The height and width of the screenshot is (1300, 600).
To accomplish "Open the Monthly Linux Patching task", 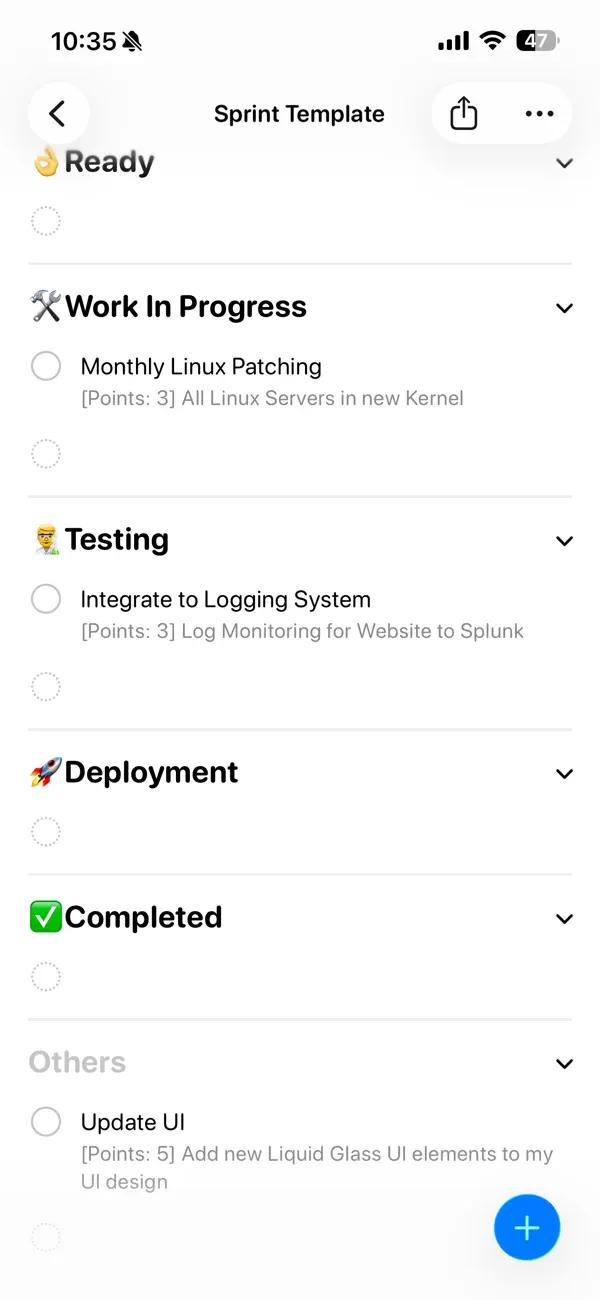I will [200, 366].
